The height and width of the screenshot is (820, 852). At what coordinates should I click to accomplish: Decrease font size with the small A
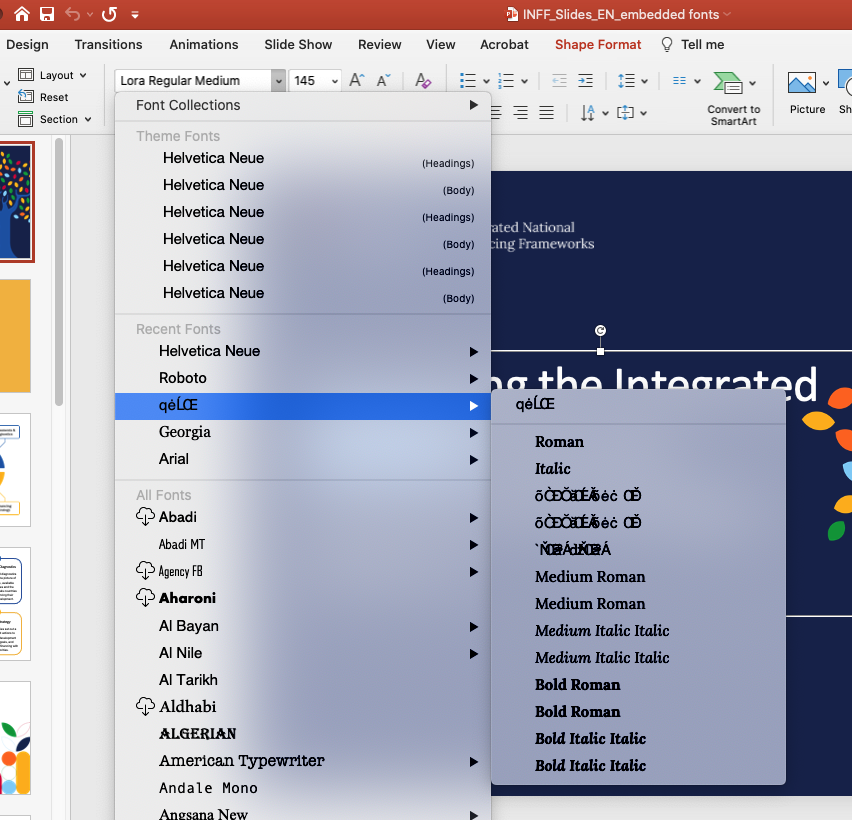[384, 80]
